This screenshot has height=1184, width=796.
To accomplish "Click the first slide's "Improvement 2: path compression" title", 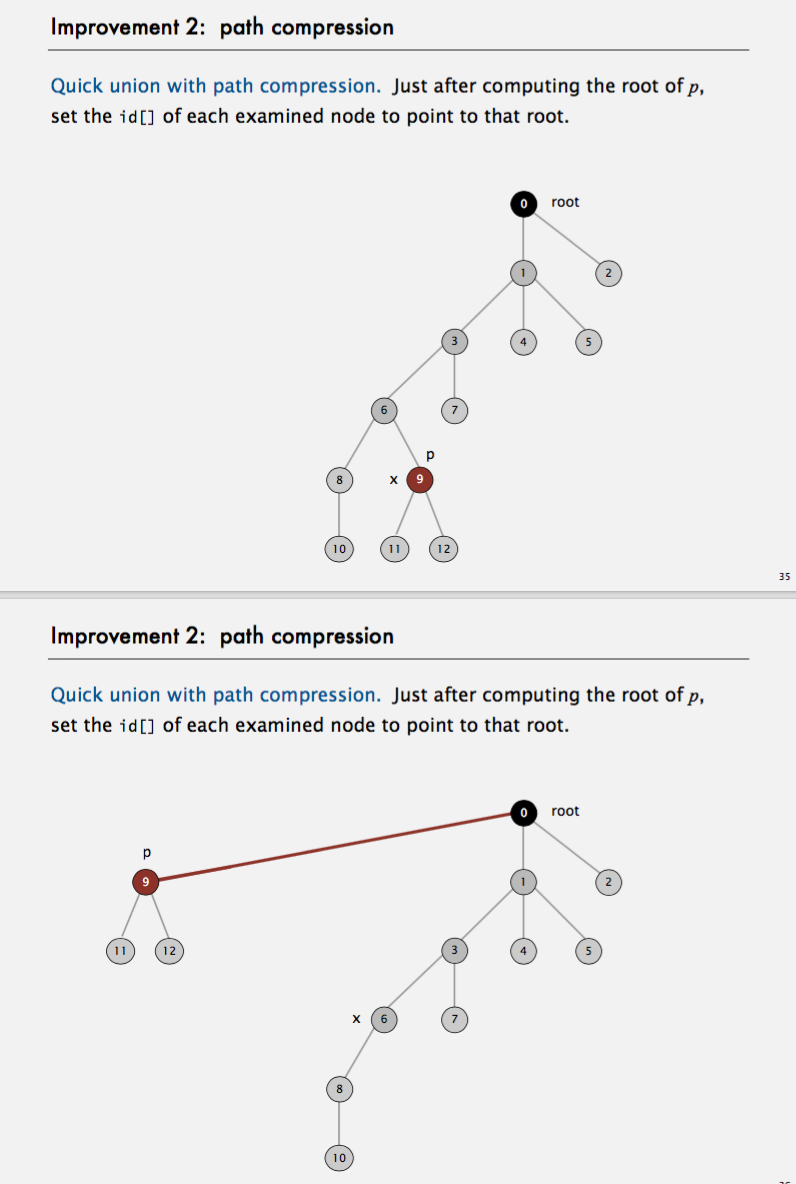I will [222, 27].
